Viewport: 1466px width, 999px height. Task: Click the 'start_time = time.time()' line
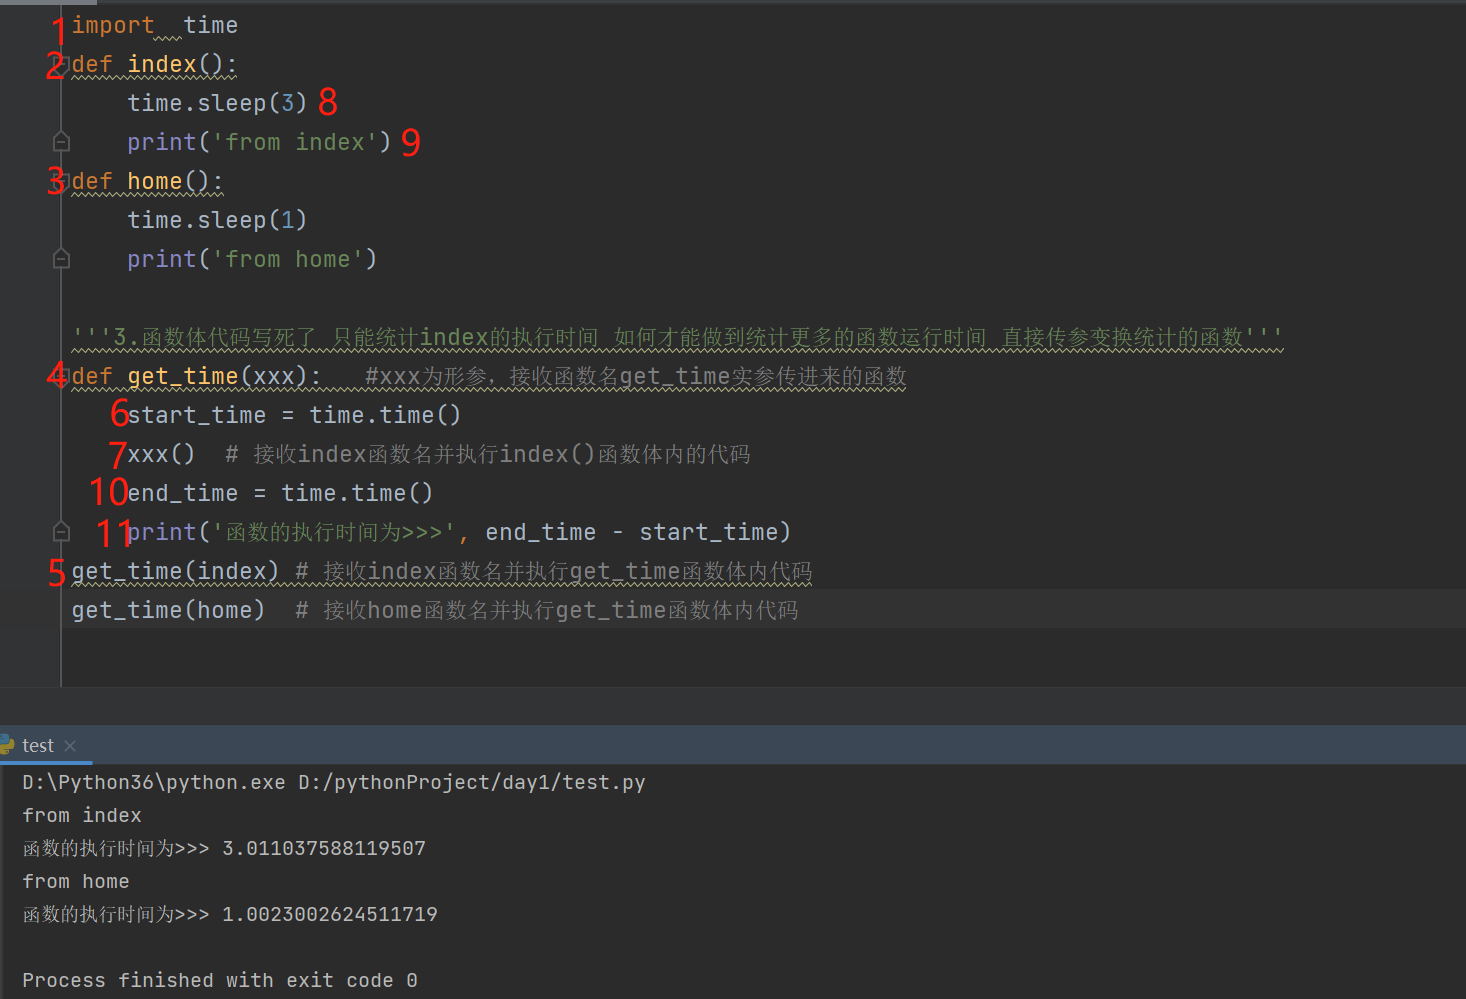pos(294,416)
